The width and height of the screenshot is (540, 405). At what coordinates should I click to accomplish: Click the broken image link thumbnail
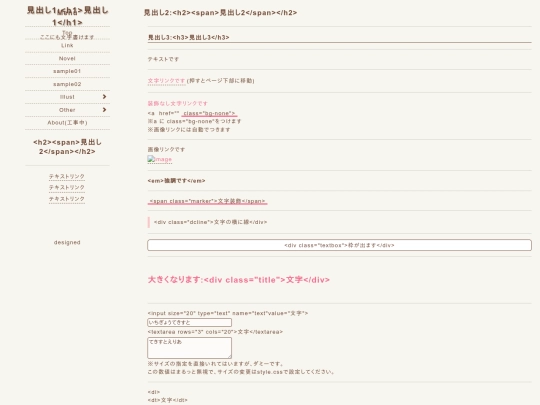coord(160,159)
